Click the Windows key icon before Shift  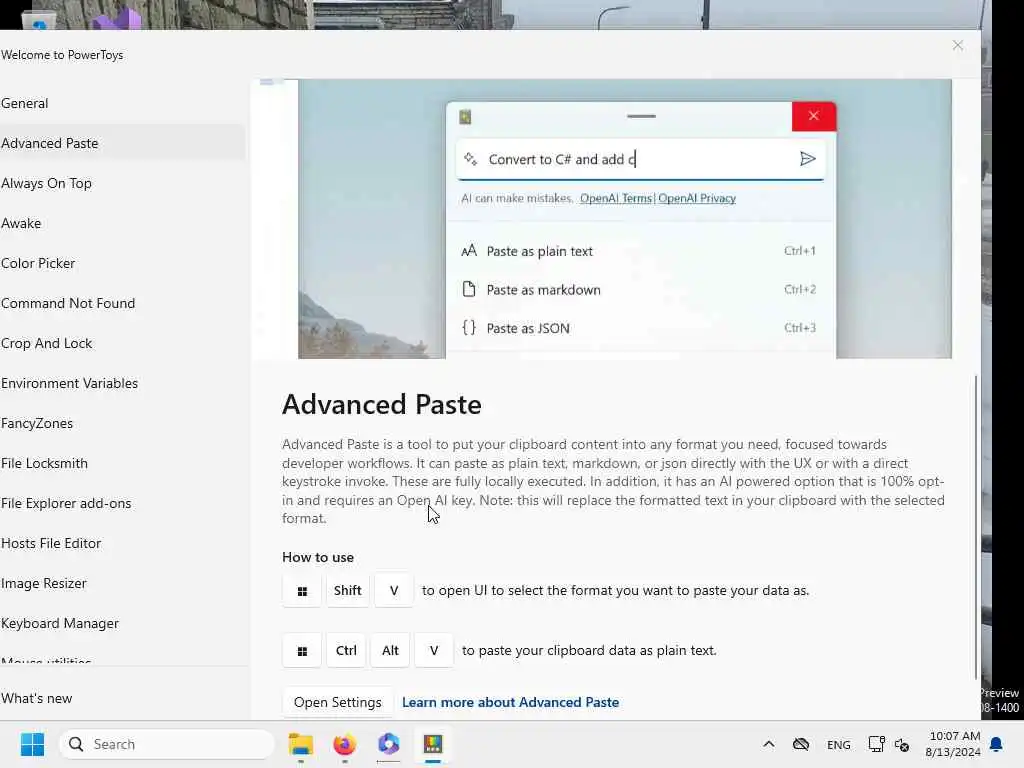[x=302, y=591]
